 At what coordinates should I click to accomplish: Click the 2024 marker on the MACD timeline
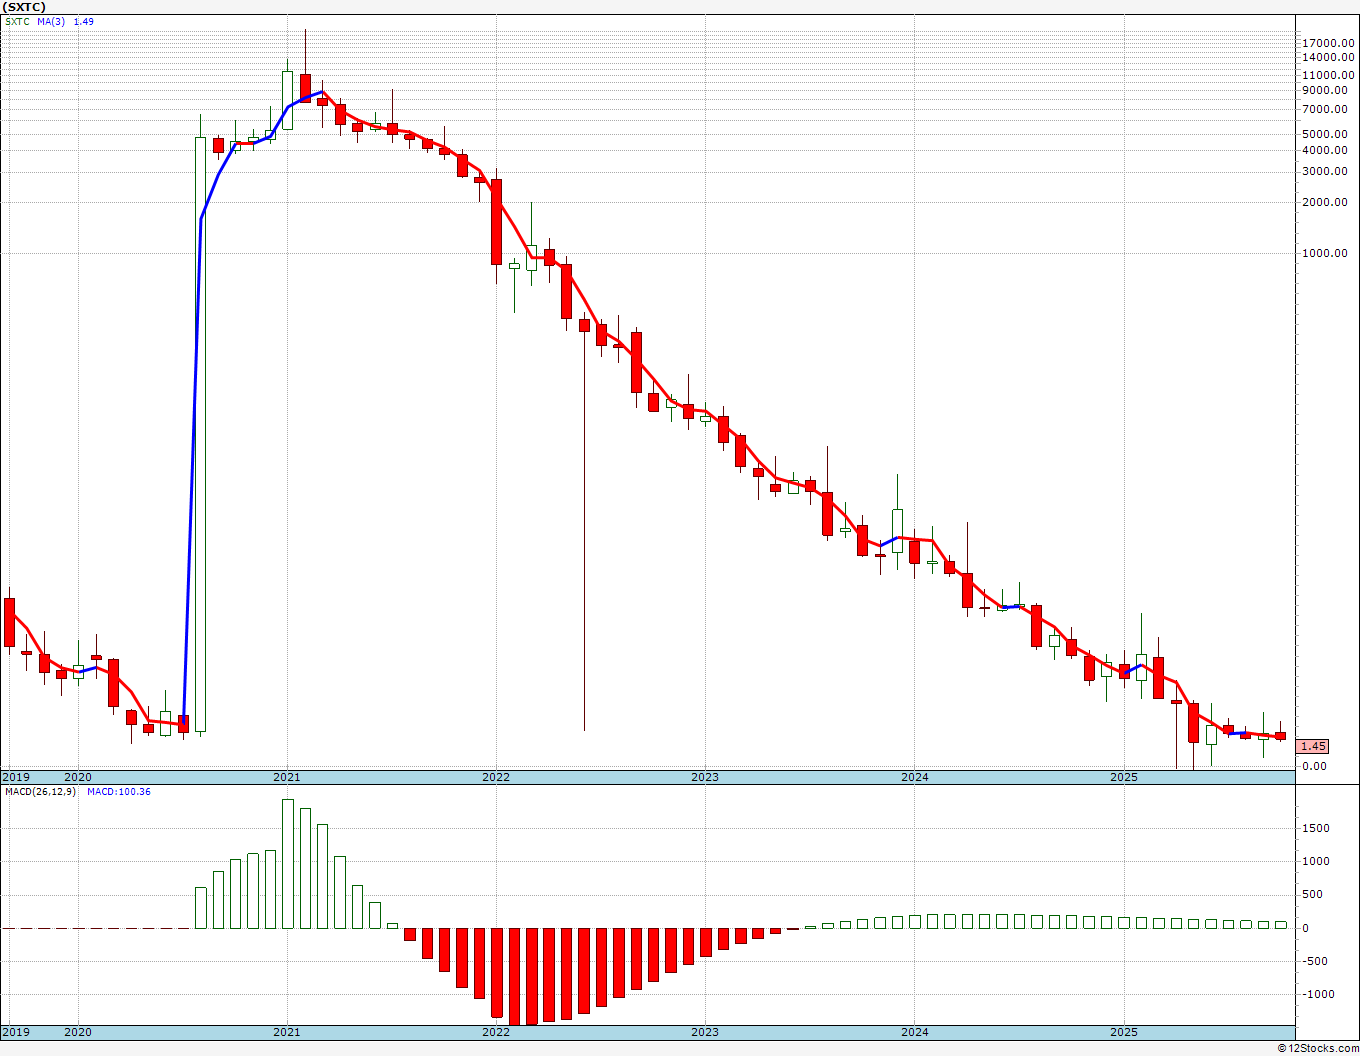[914, 1032]
